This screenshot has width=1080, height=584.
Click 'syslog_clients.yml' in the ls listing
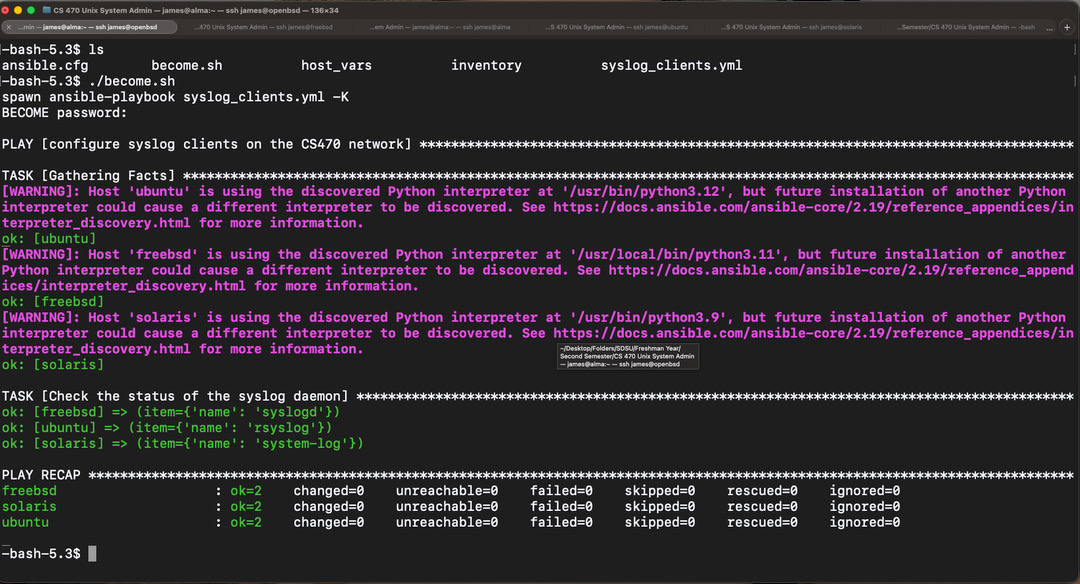(672, 65)
